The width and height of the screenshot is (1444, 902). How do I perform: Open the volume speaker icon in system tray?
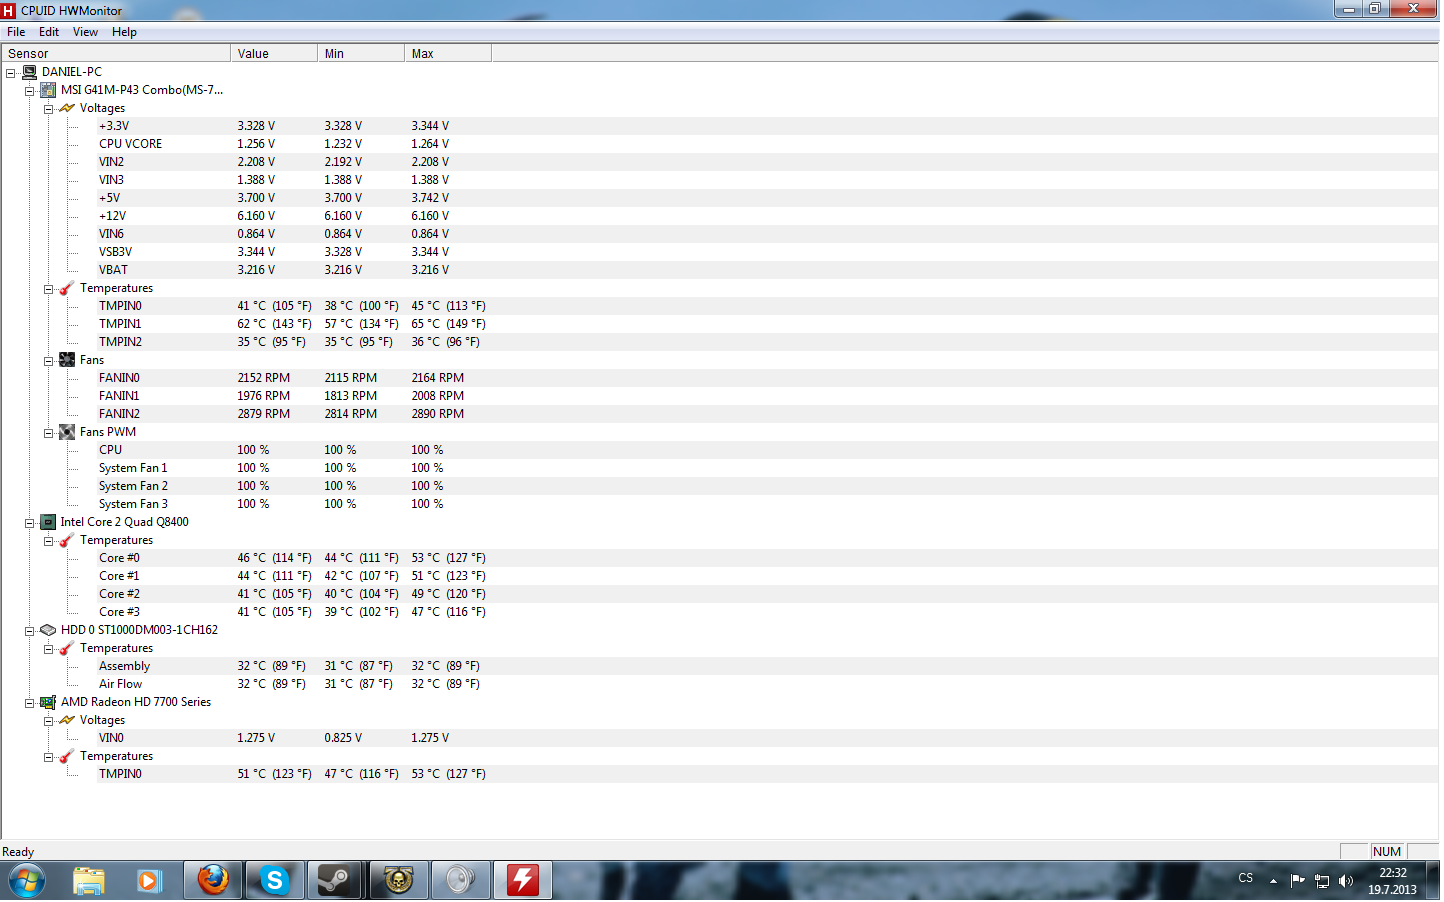(x=1346, y=881)
